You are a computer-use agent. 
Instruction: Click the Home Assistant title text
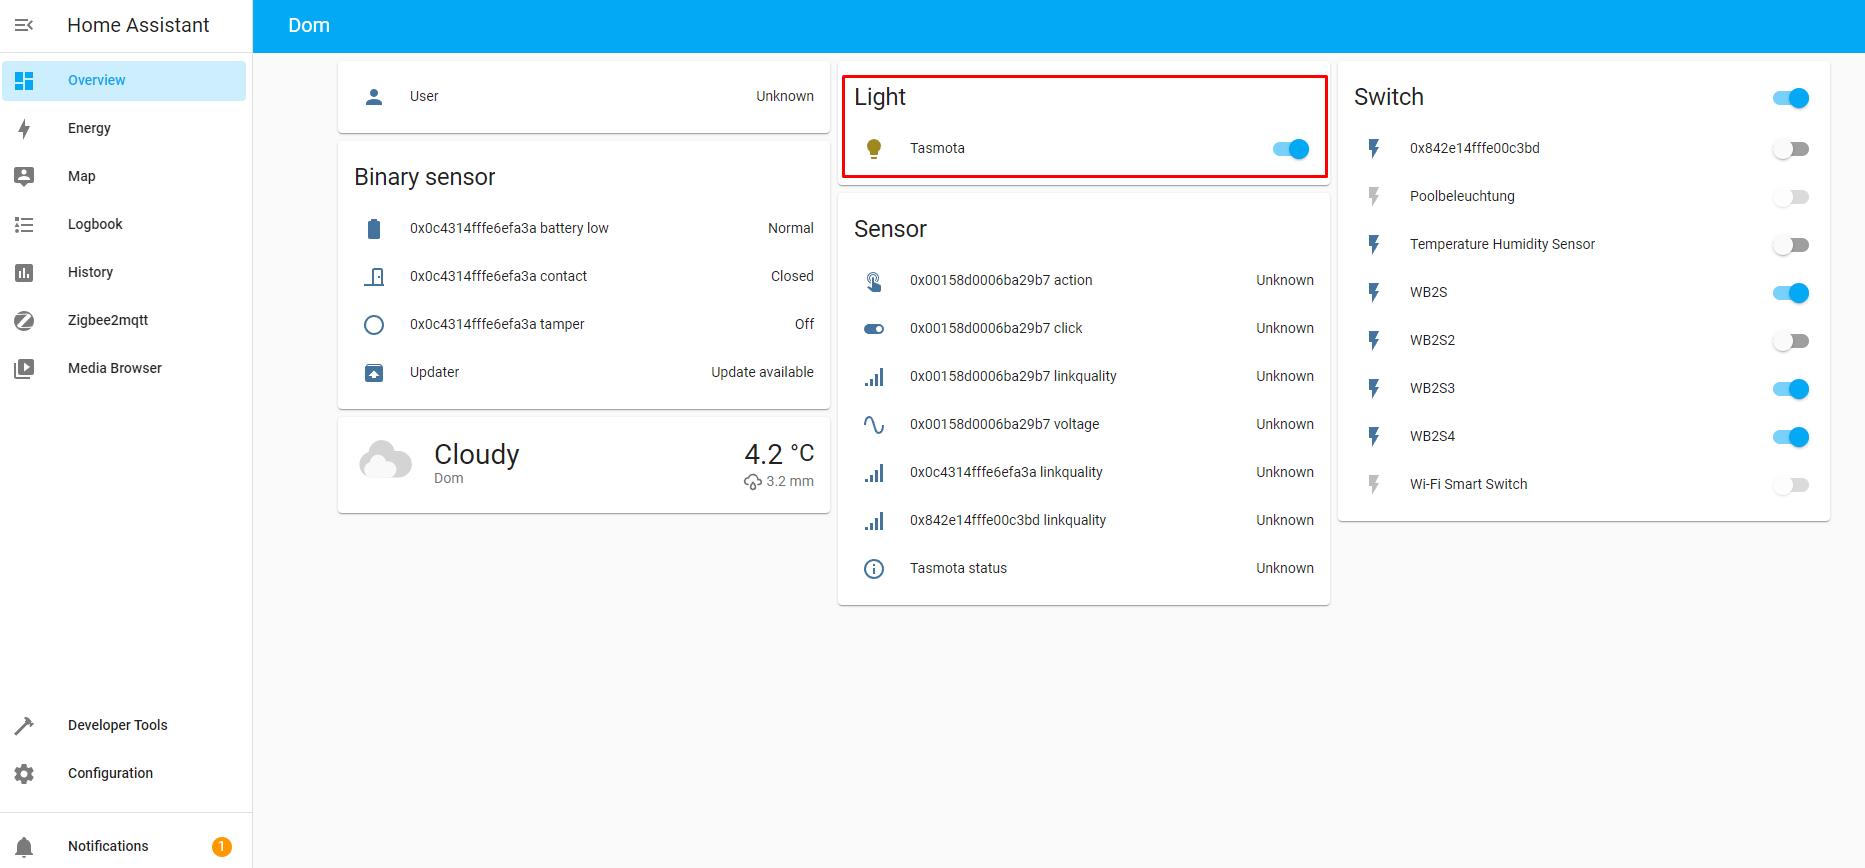[x=138, y=25]
